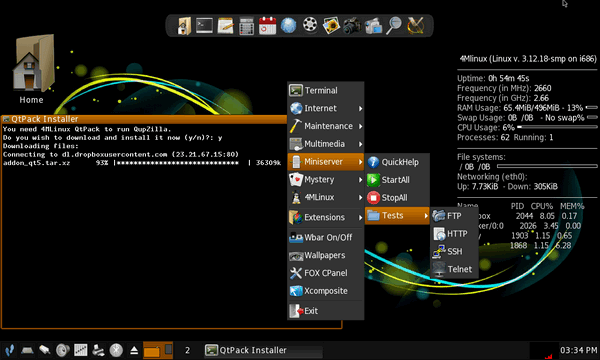Launch the terminal from the top dock
This screenshot has height=360, width=600.
click(204, 26)
